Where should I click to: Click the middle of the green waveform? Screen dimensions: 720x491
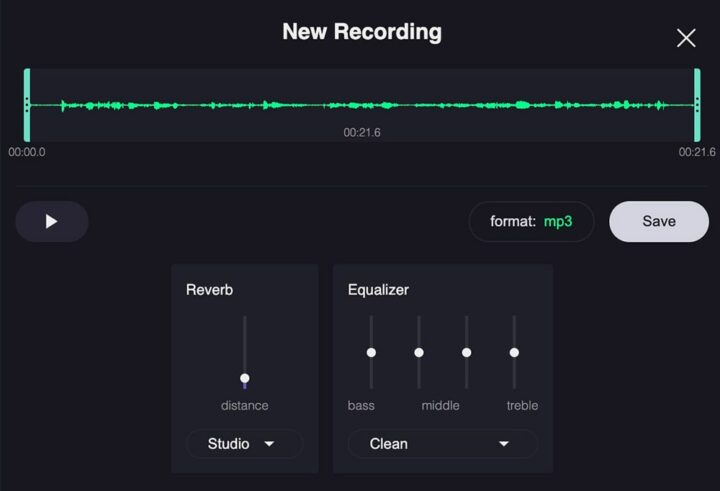pyautogui.click(x=361, y=105)
